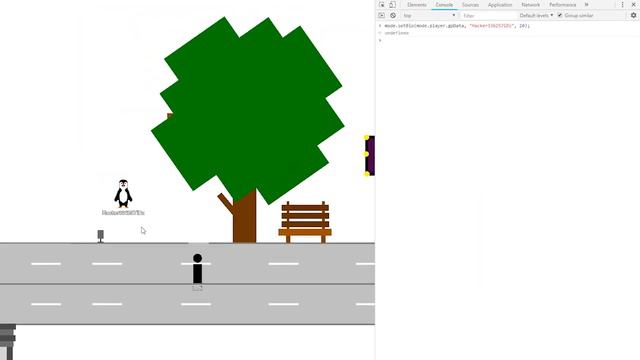Close the DevTools panel
This screenshot has width=640, height=360.
pos(634,5)
